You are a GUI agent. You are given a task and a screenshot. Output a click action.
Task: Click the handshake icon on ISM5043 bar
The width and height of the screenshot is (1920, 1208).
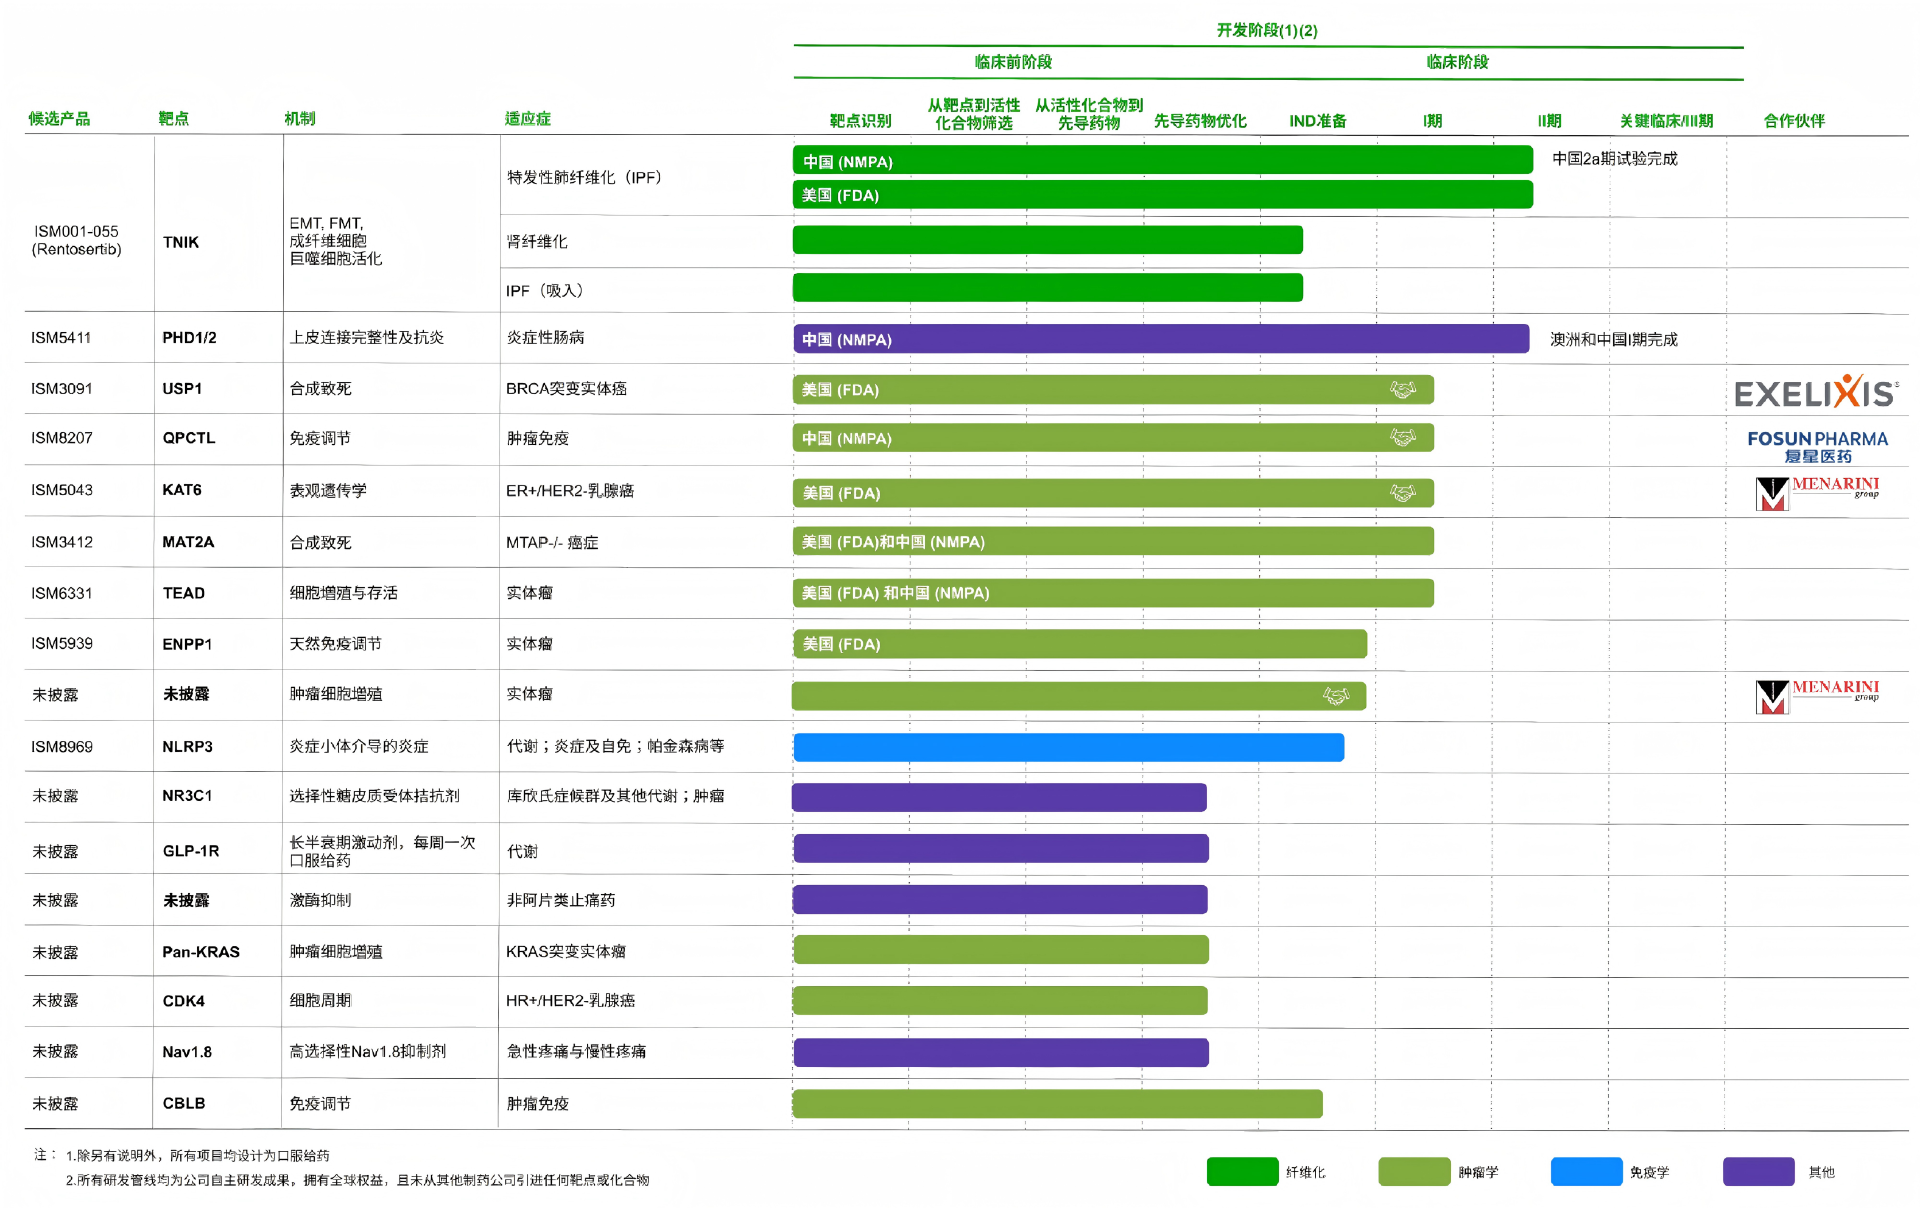click(1403, 492)
